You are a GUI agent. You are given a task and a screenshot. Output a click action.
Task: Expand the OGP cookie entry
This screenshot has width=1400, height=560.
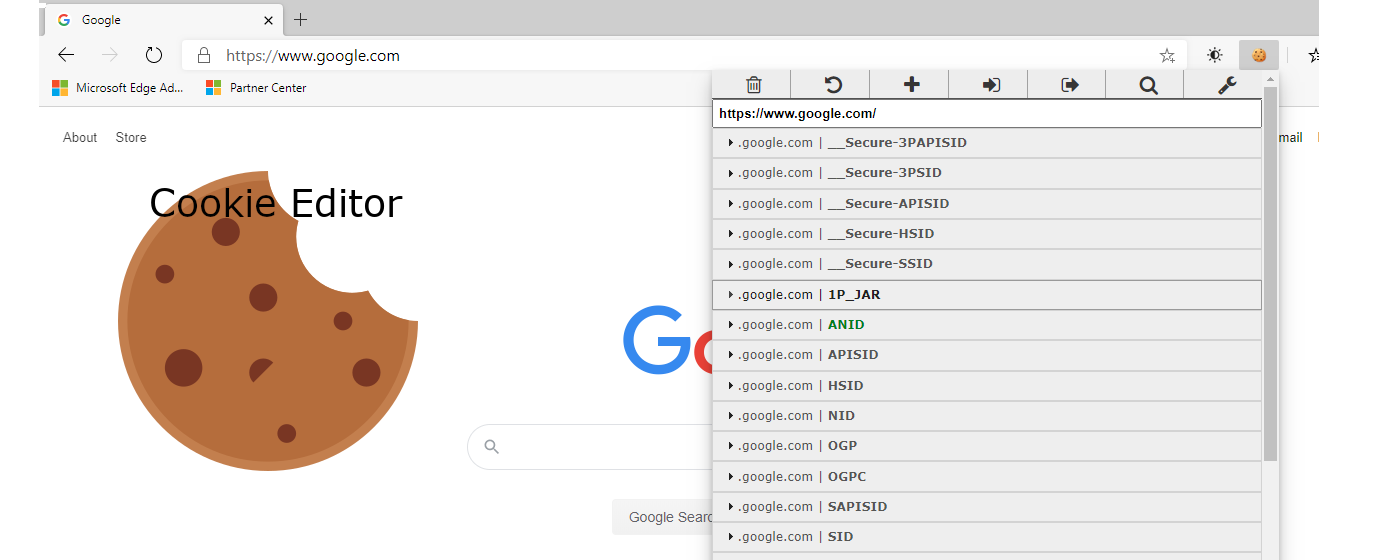click(987, 446)
